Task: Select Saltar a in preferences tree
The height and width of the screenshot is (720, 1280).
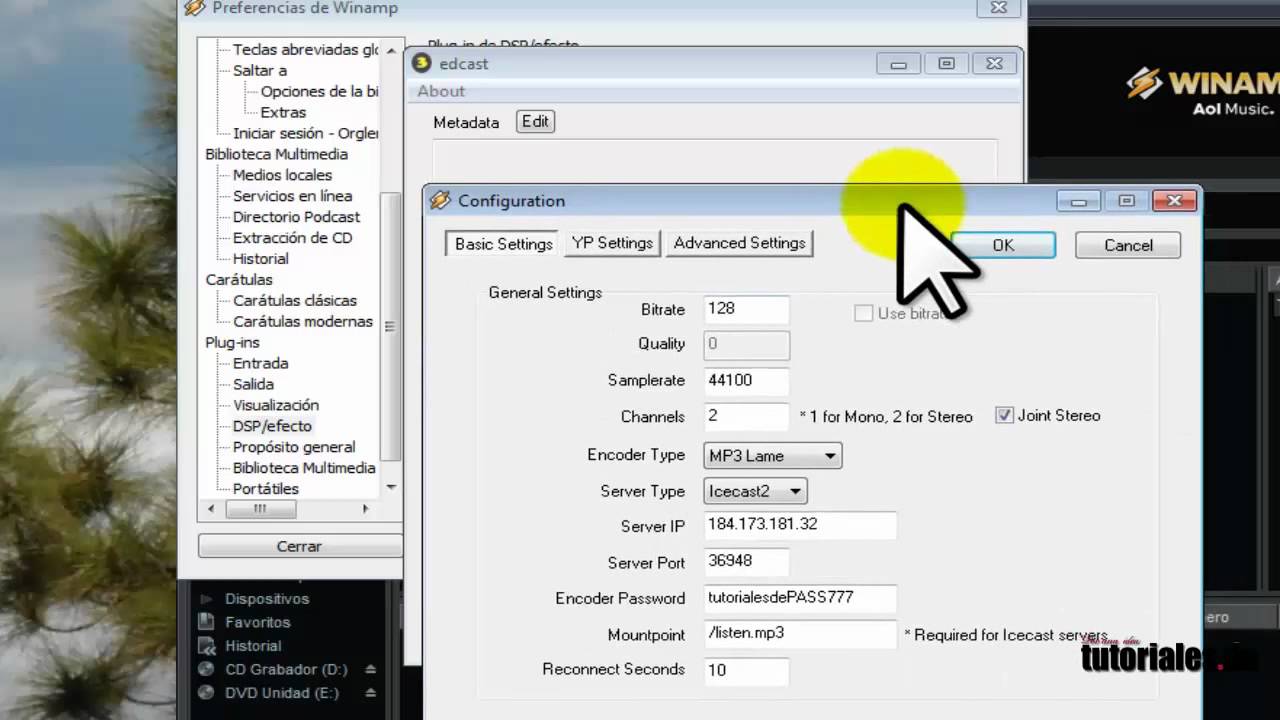Action: click(x=260, y=70)
